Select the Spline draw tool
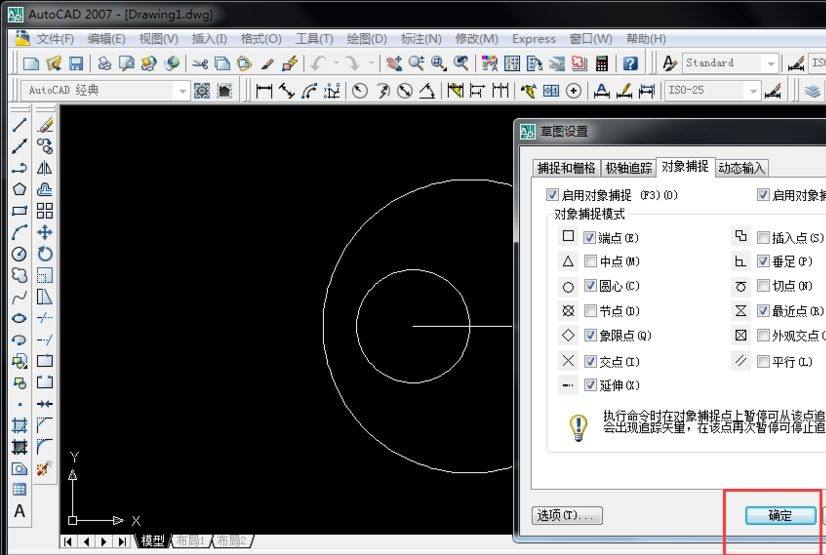The image size is (826, 555). coord(19,297)
